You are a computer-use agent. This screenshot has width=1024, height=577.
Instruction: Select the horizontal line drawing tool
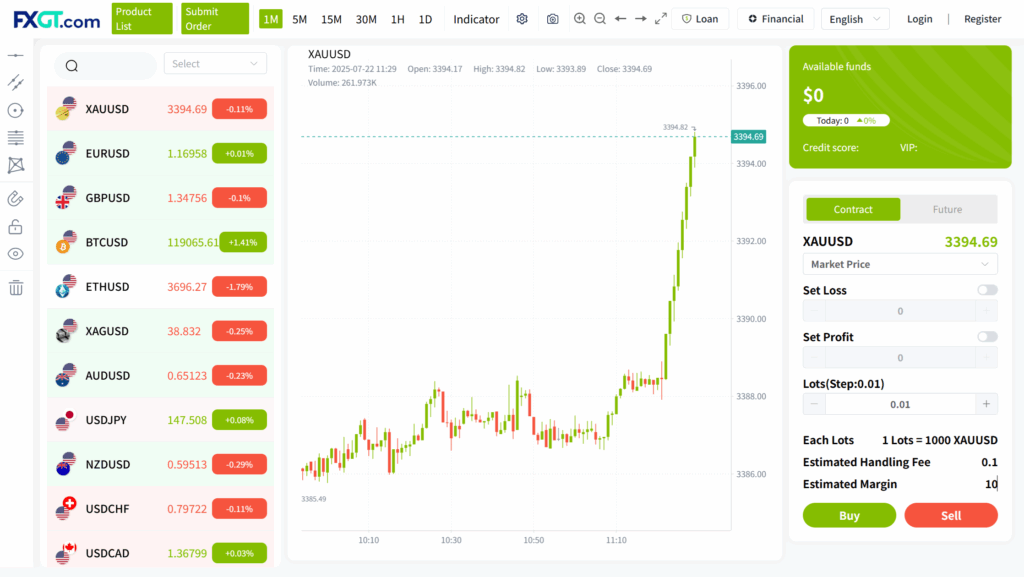click(15, 55)
